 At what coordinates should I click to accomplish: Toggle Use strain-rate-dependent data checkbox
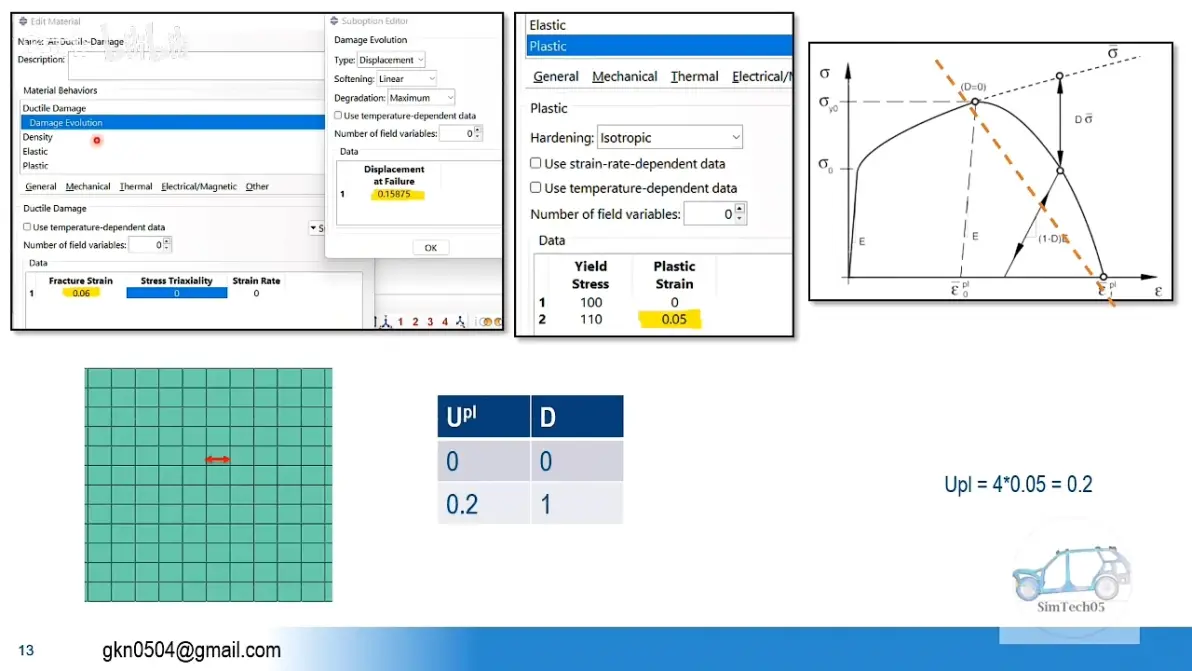(536, 163)
